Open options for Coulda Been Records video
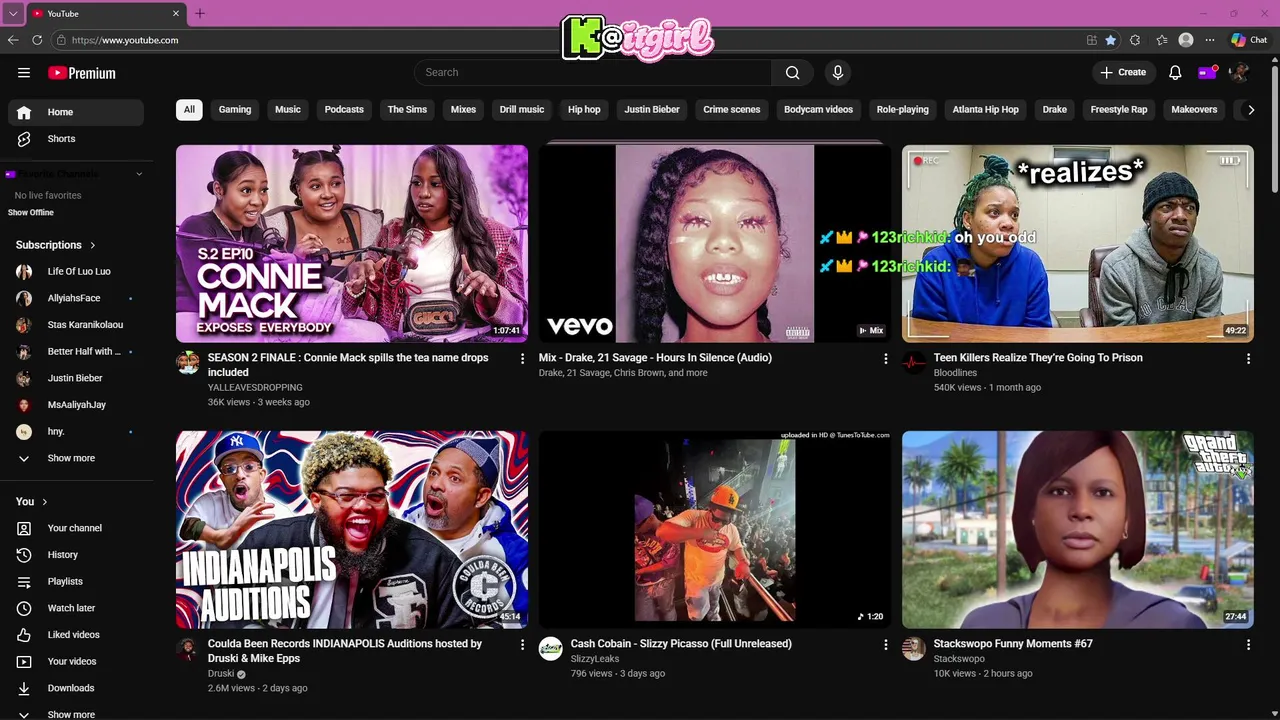1280x720 pixels. [522, 645]
